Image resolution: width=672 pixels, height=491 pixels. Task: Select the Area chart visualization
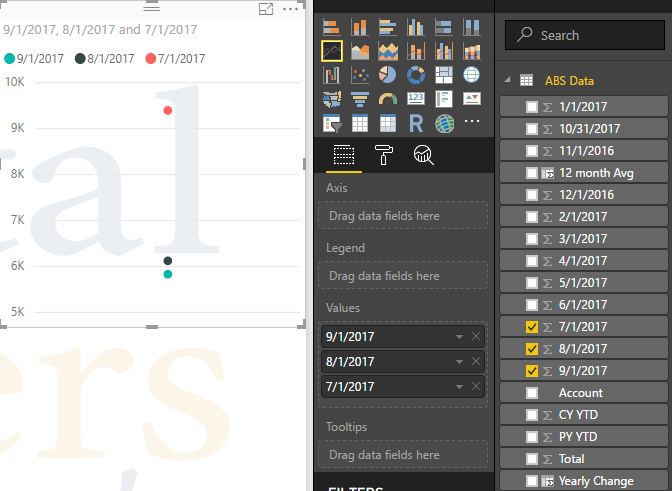tap(360, 51)
